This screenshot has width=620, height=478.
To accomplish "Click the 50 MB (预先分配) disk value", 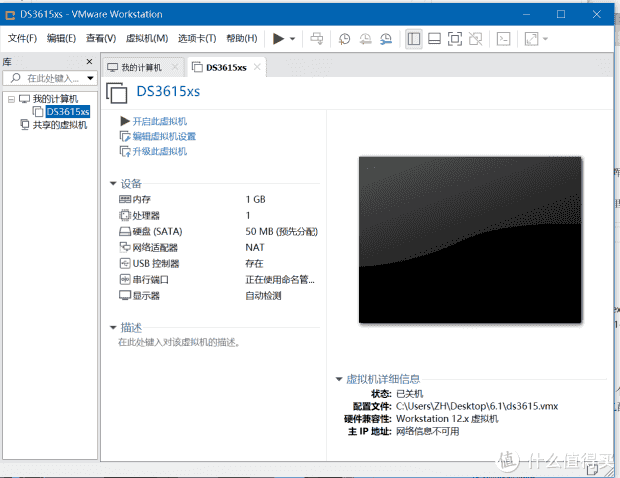I will coord(282,231).
